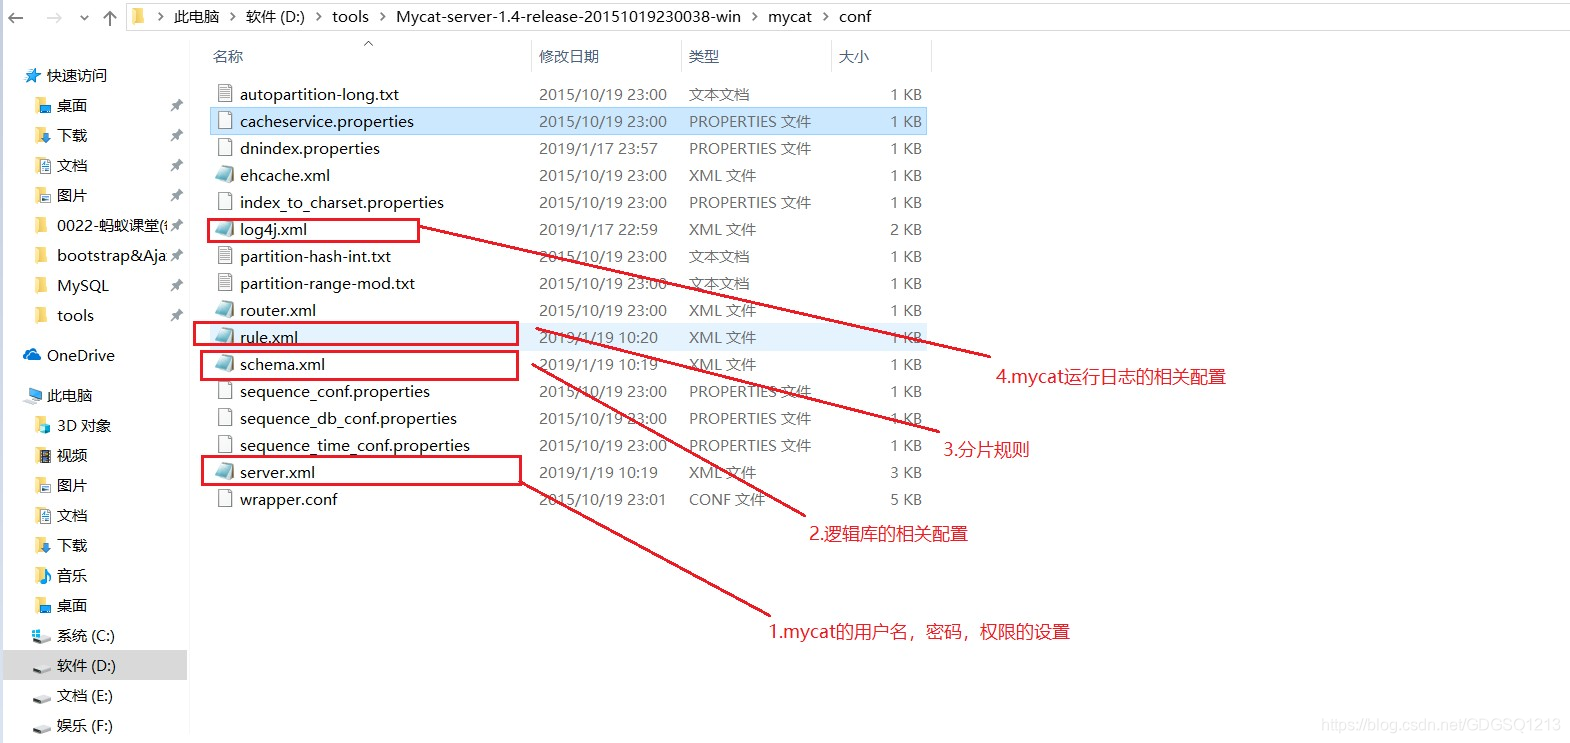
Task: Click the date 2019/1/17 23:57 for dnindex.properties
Action: coord(598,148)
